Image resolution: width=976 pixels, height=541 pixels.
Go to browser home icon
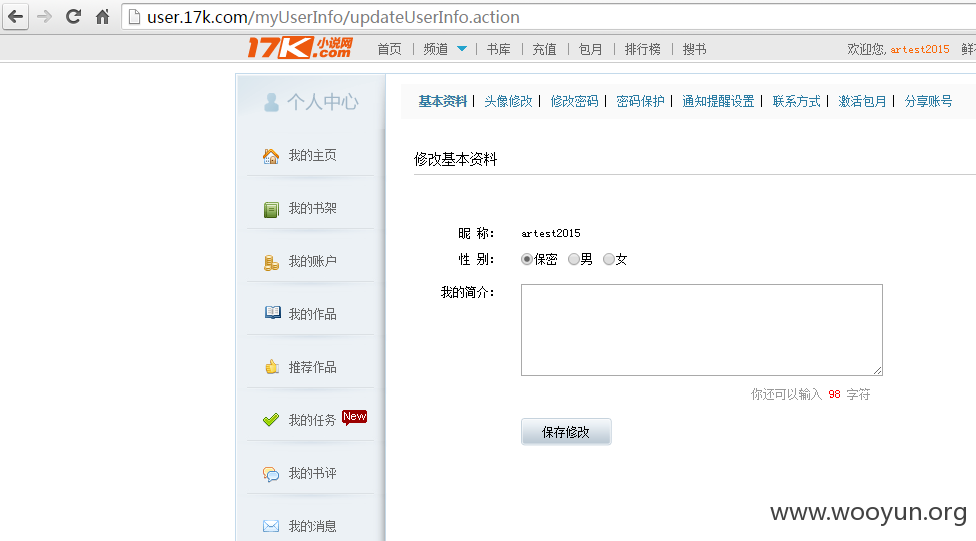pos(103,17)
